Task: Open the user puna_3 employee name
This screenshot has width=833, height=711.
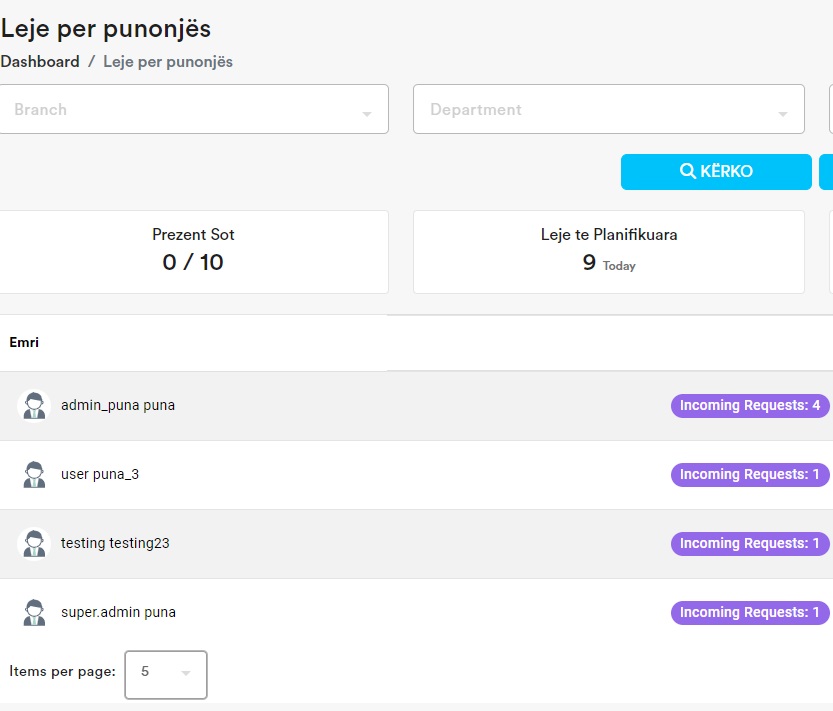Action: point(100,475)
